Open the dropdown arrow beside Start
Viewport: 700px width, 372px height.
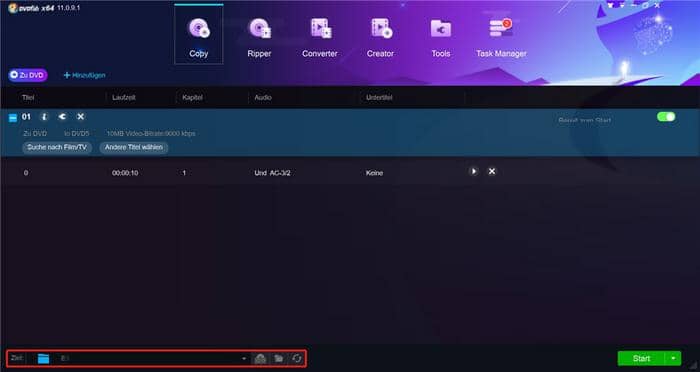[x=673, y=358]
